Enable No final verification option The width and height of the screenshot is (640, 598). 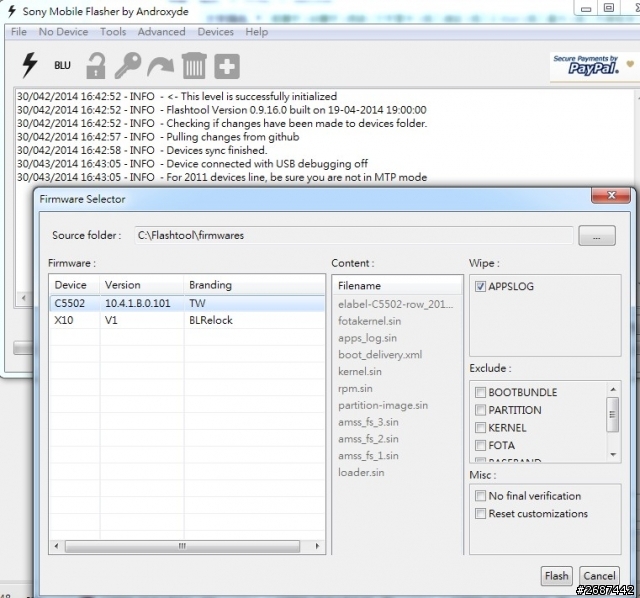point(481,496)
